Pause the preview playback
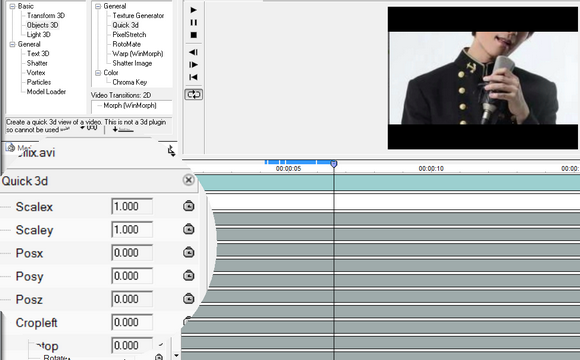Image resolution: width=580 pixels, height=360 pixels. [193, 23]
